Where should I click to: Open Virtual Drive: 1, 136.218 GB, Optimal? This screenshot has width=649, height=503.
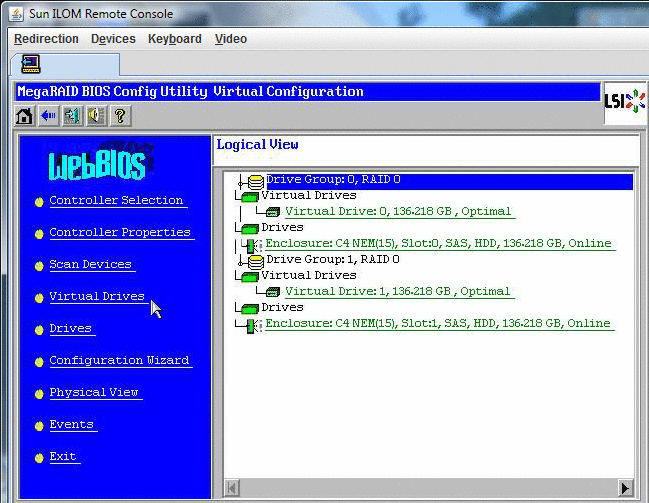398,291
